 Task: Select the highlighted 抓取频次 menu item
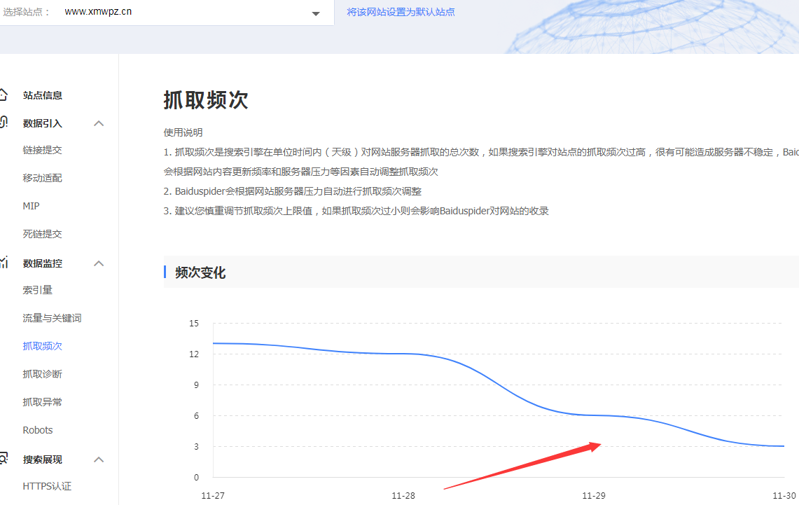click(x=42, y=346)
